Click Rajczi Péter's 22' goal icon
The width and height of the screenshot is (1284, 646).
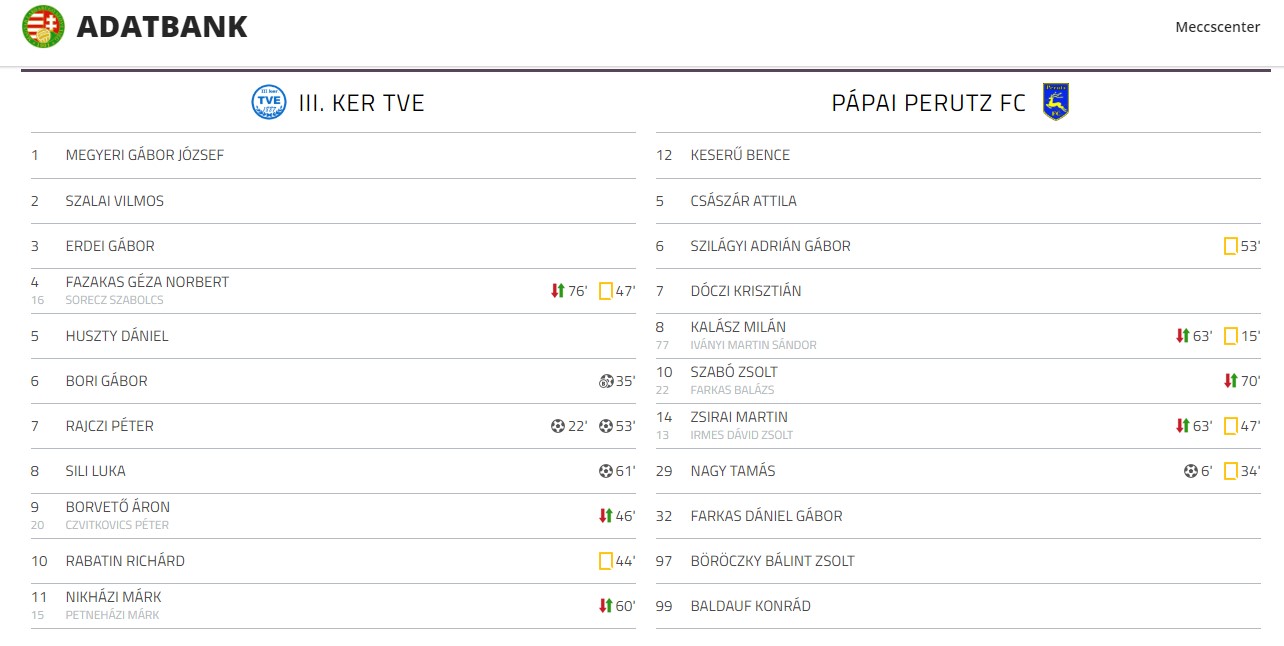(558, 426)
